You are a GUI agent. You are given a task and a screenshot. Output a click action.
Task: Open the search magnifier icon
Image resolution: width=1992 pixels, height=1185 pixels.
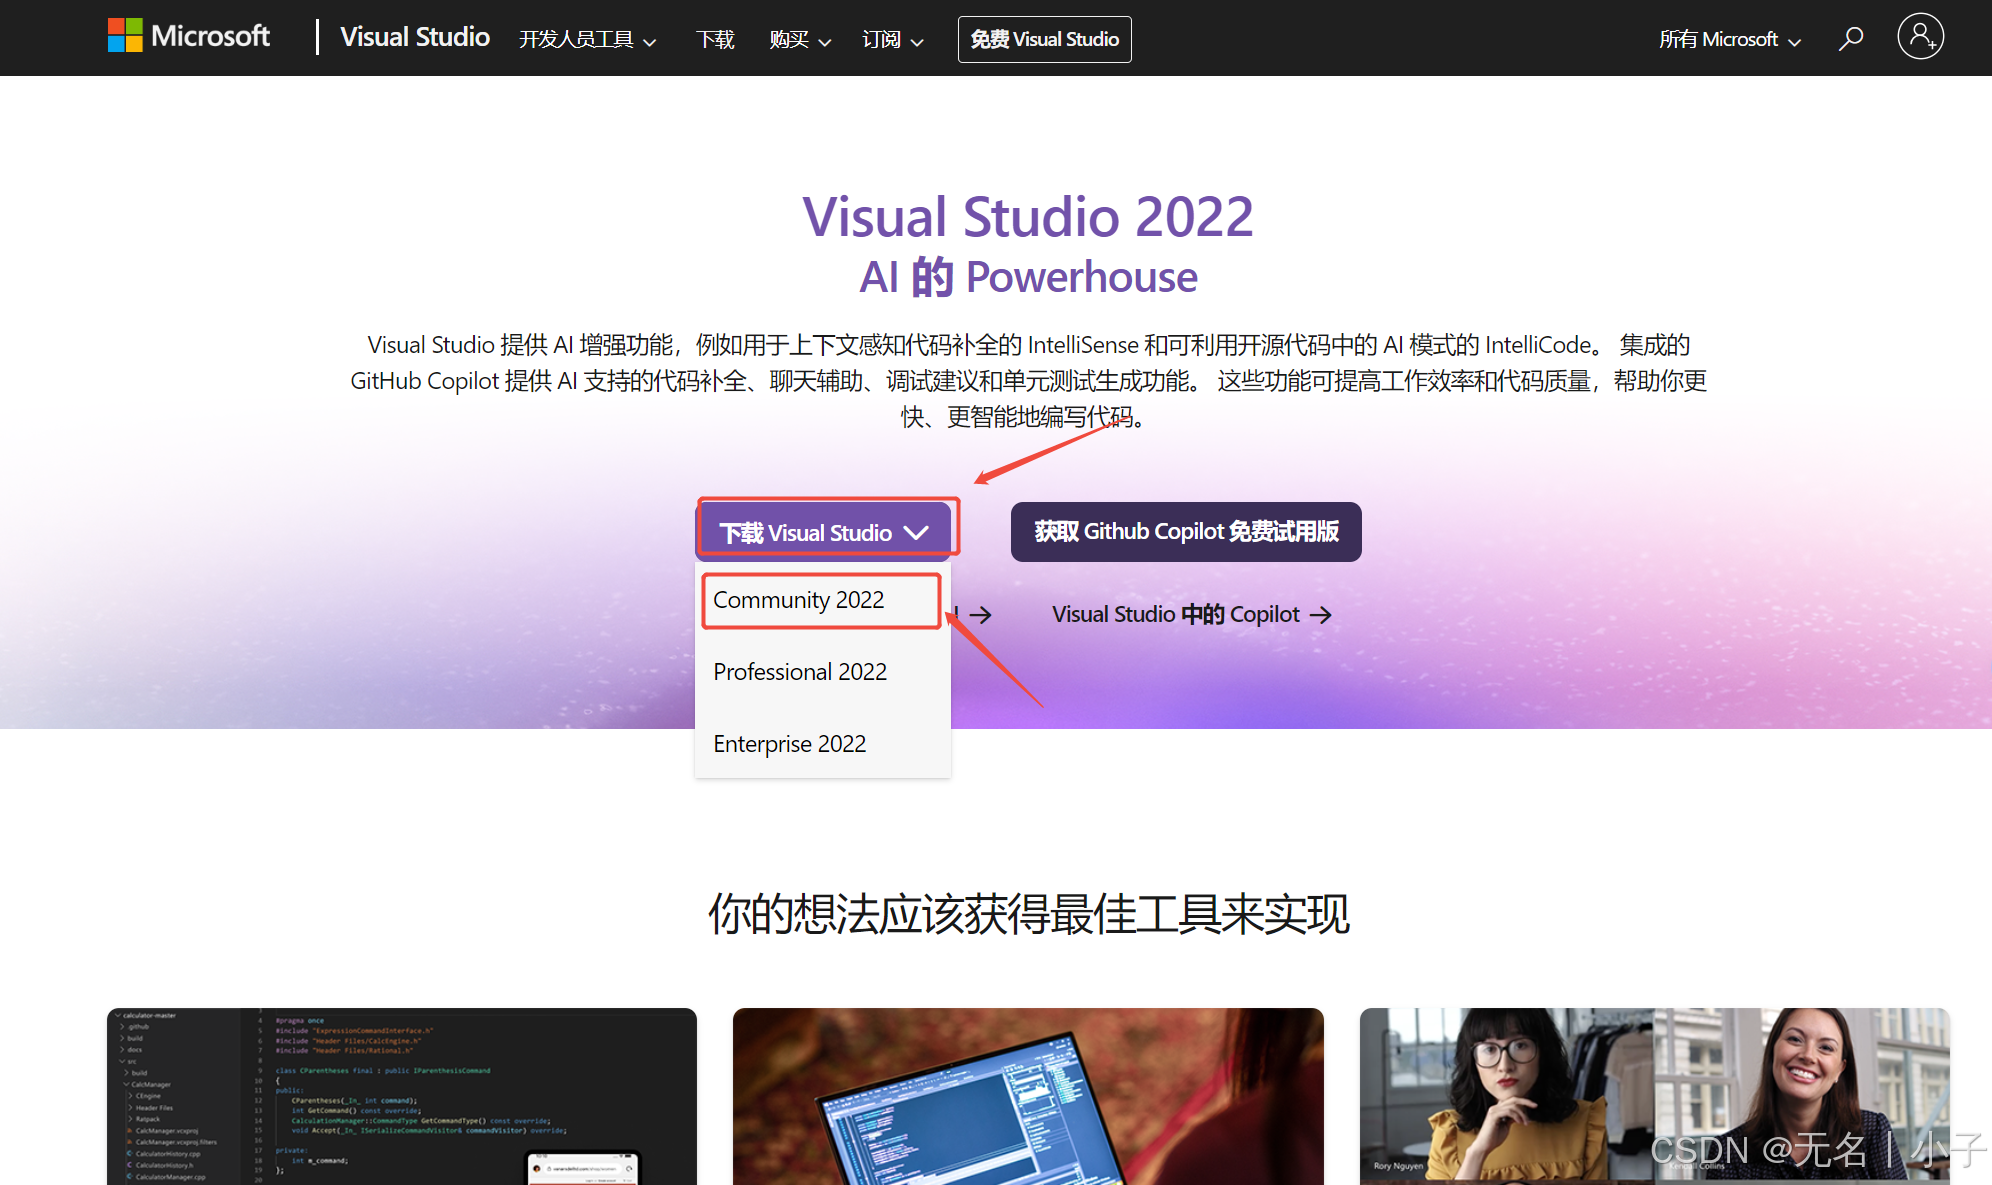click(1850, 38)
